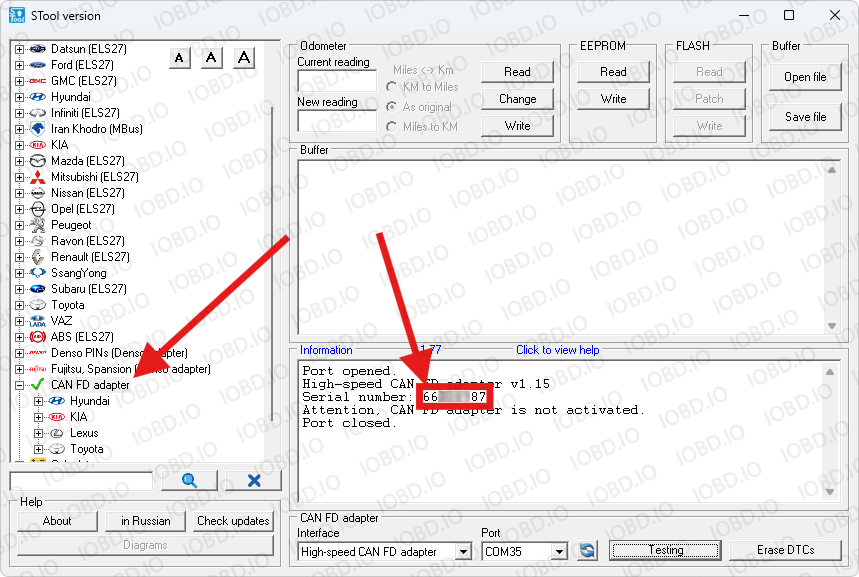Select the Subaru (ELS27) brand icon

(x=37, y=289)
